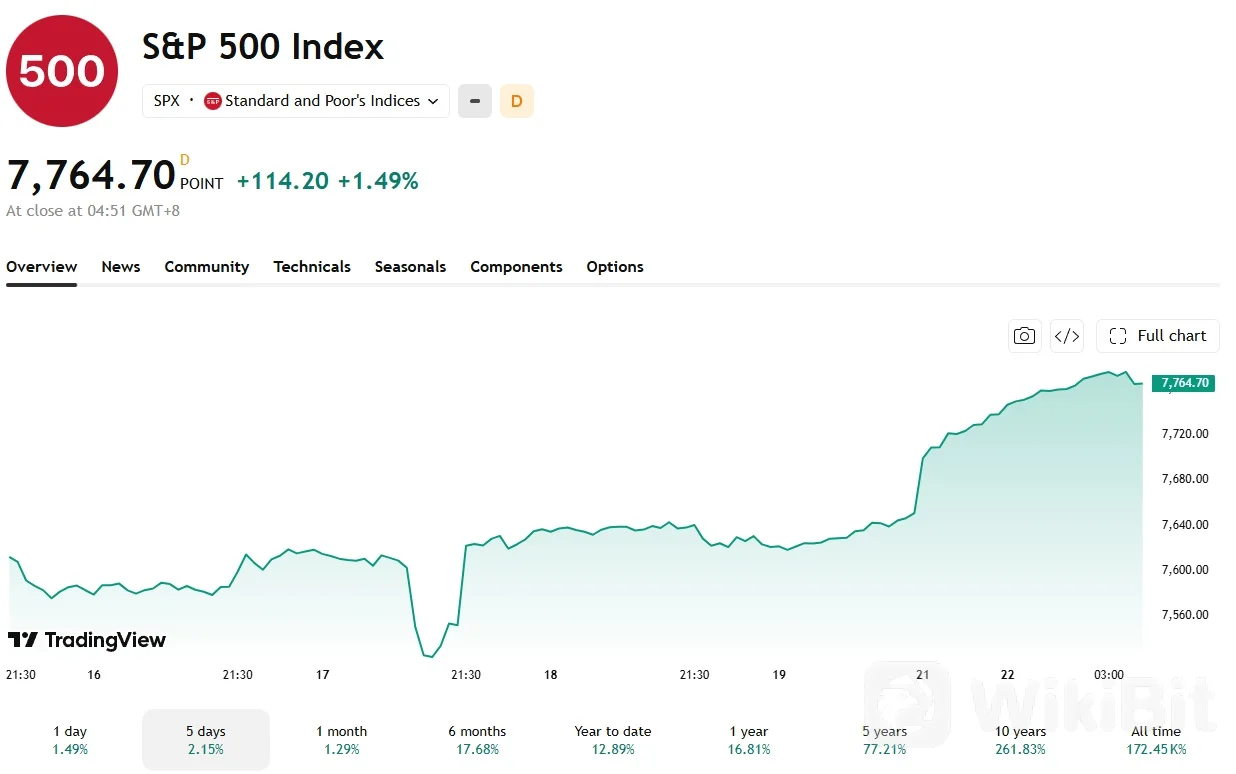Select the 1 month range
Viewport: 1236px width, 774px height.
click(x=342, y=740)
